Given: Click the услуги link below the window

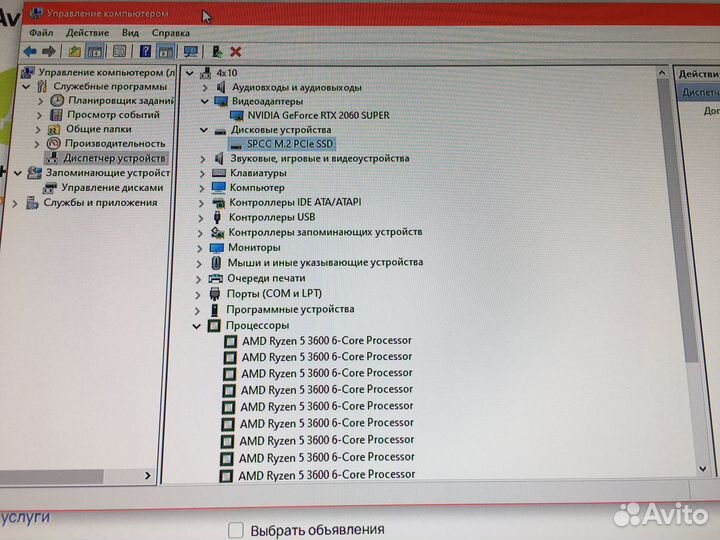Looking at the screenshot, I should (25, 518).
